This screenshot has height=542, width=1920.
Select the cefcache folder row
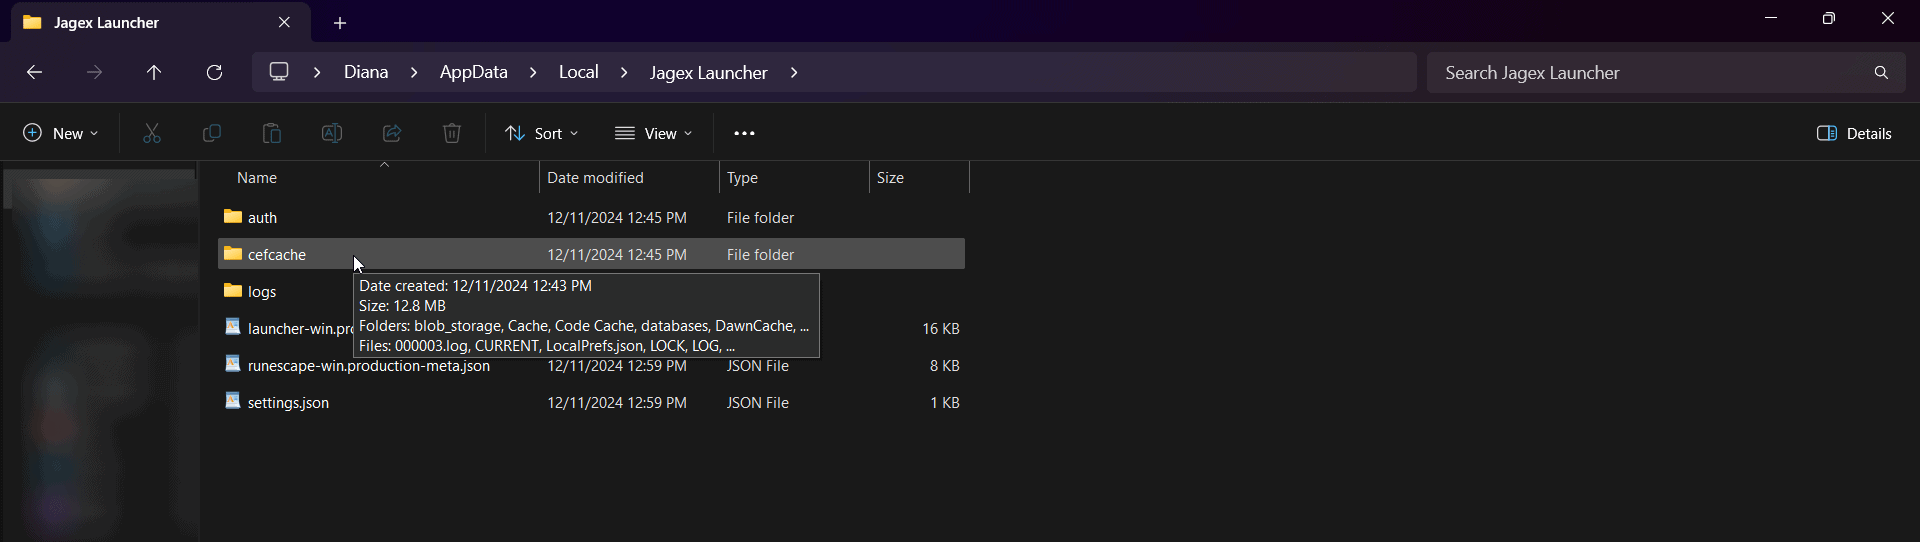point(591,254)
